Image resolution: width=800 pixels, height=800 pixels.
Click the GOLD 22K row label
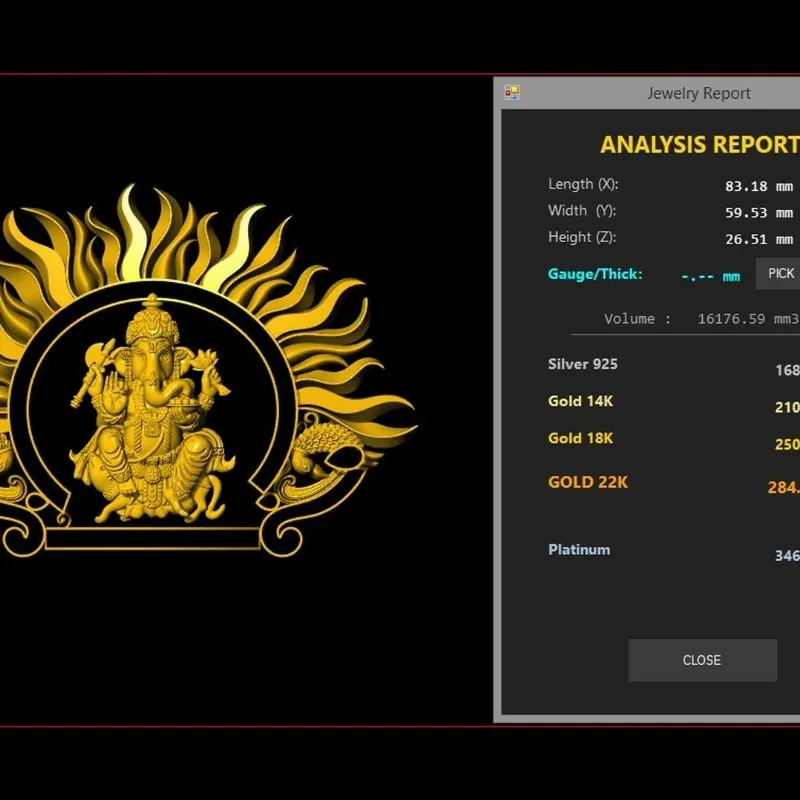(588, 482)
